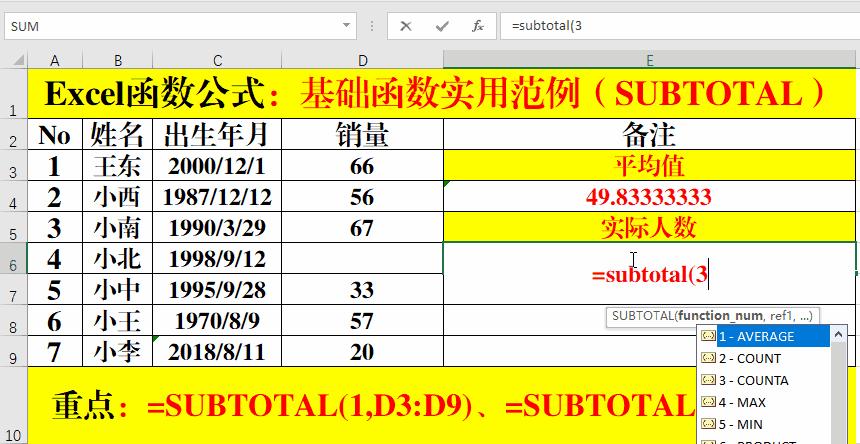
Task: Select empty sales cell for 小北
Action: (362, 258)
